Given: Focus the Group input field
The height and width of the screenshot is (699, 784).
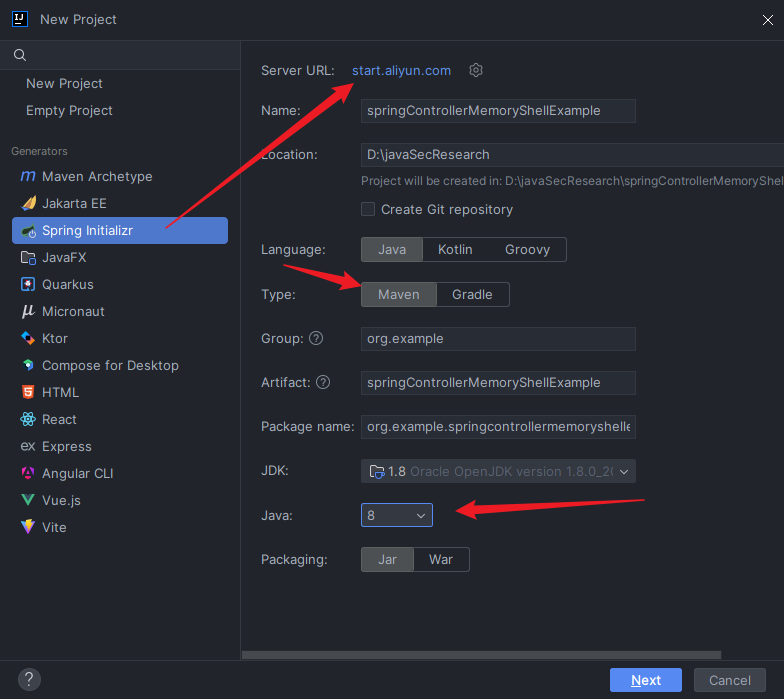Looking at the screenshot, I should [498, 338].
